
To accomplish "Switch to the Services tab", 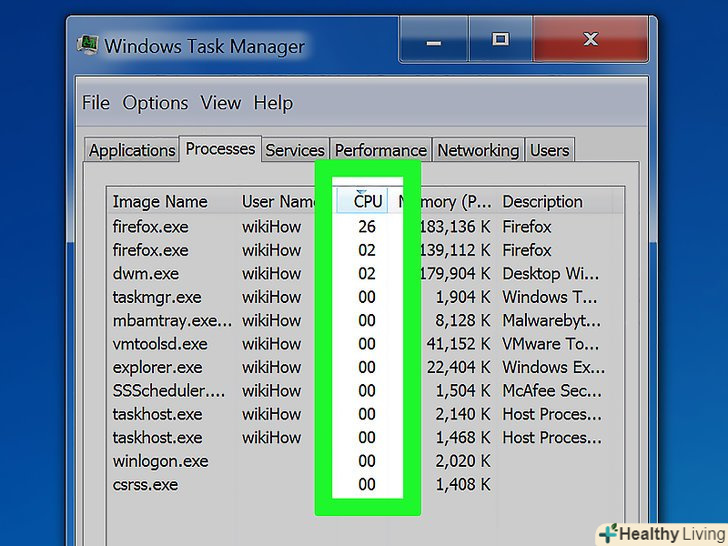I will tap(295, 150).
